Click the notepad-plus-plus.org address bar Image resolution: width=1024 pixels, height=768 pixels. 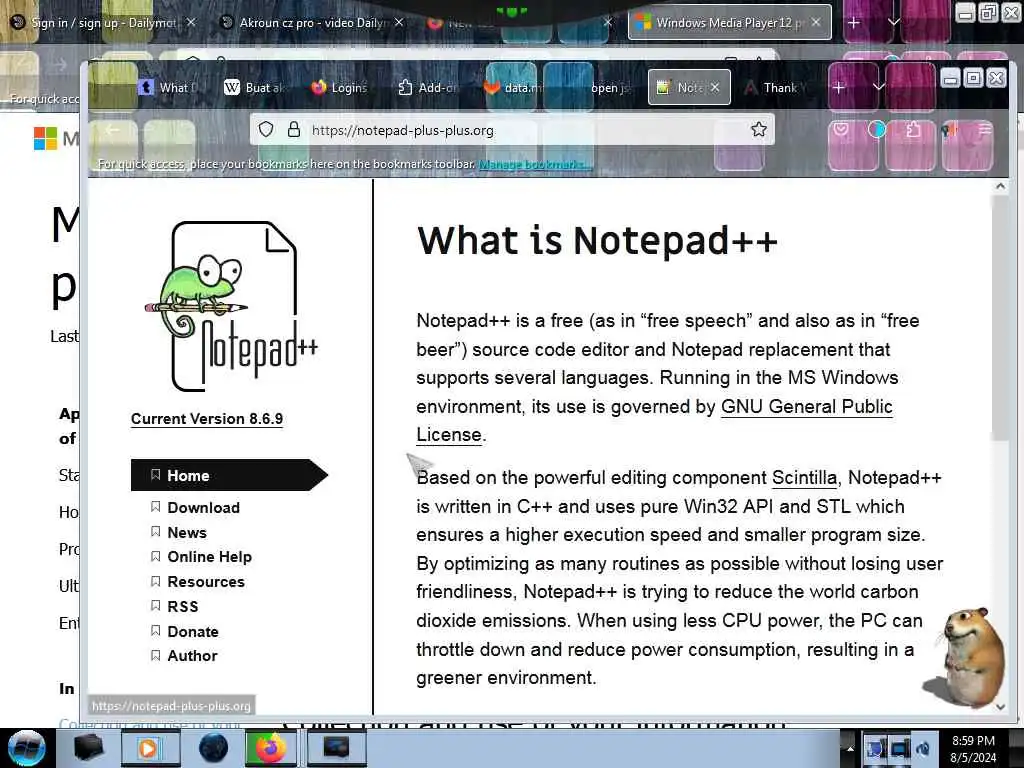[513, 129]
